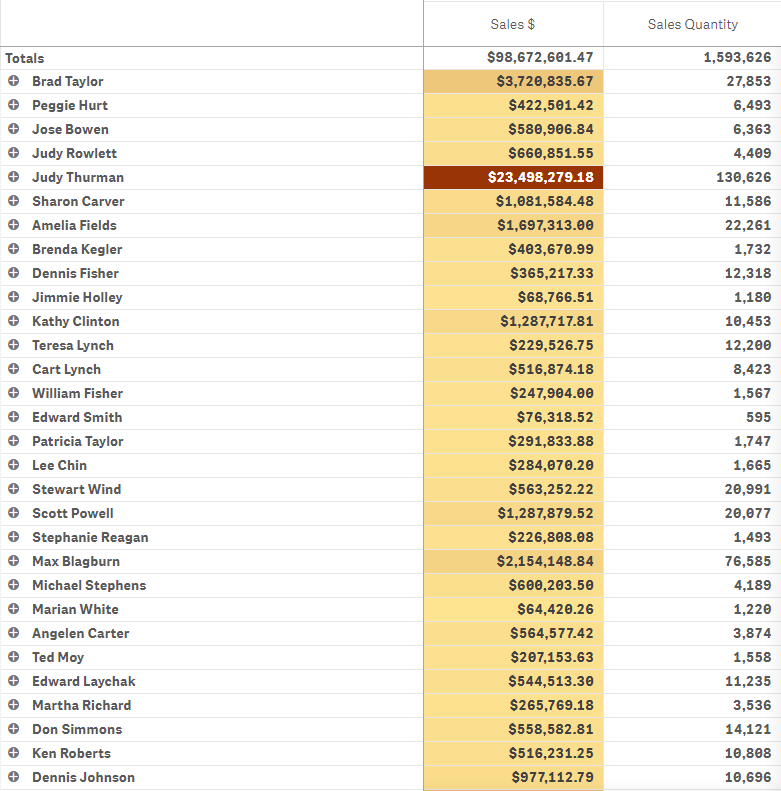This screenshot has height=791, width=781.
Task: Click sales value $1,697,313.00
Action: tap(545, 225)
